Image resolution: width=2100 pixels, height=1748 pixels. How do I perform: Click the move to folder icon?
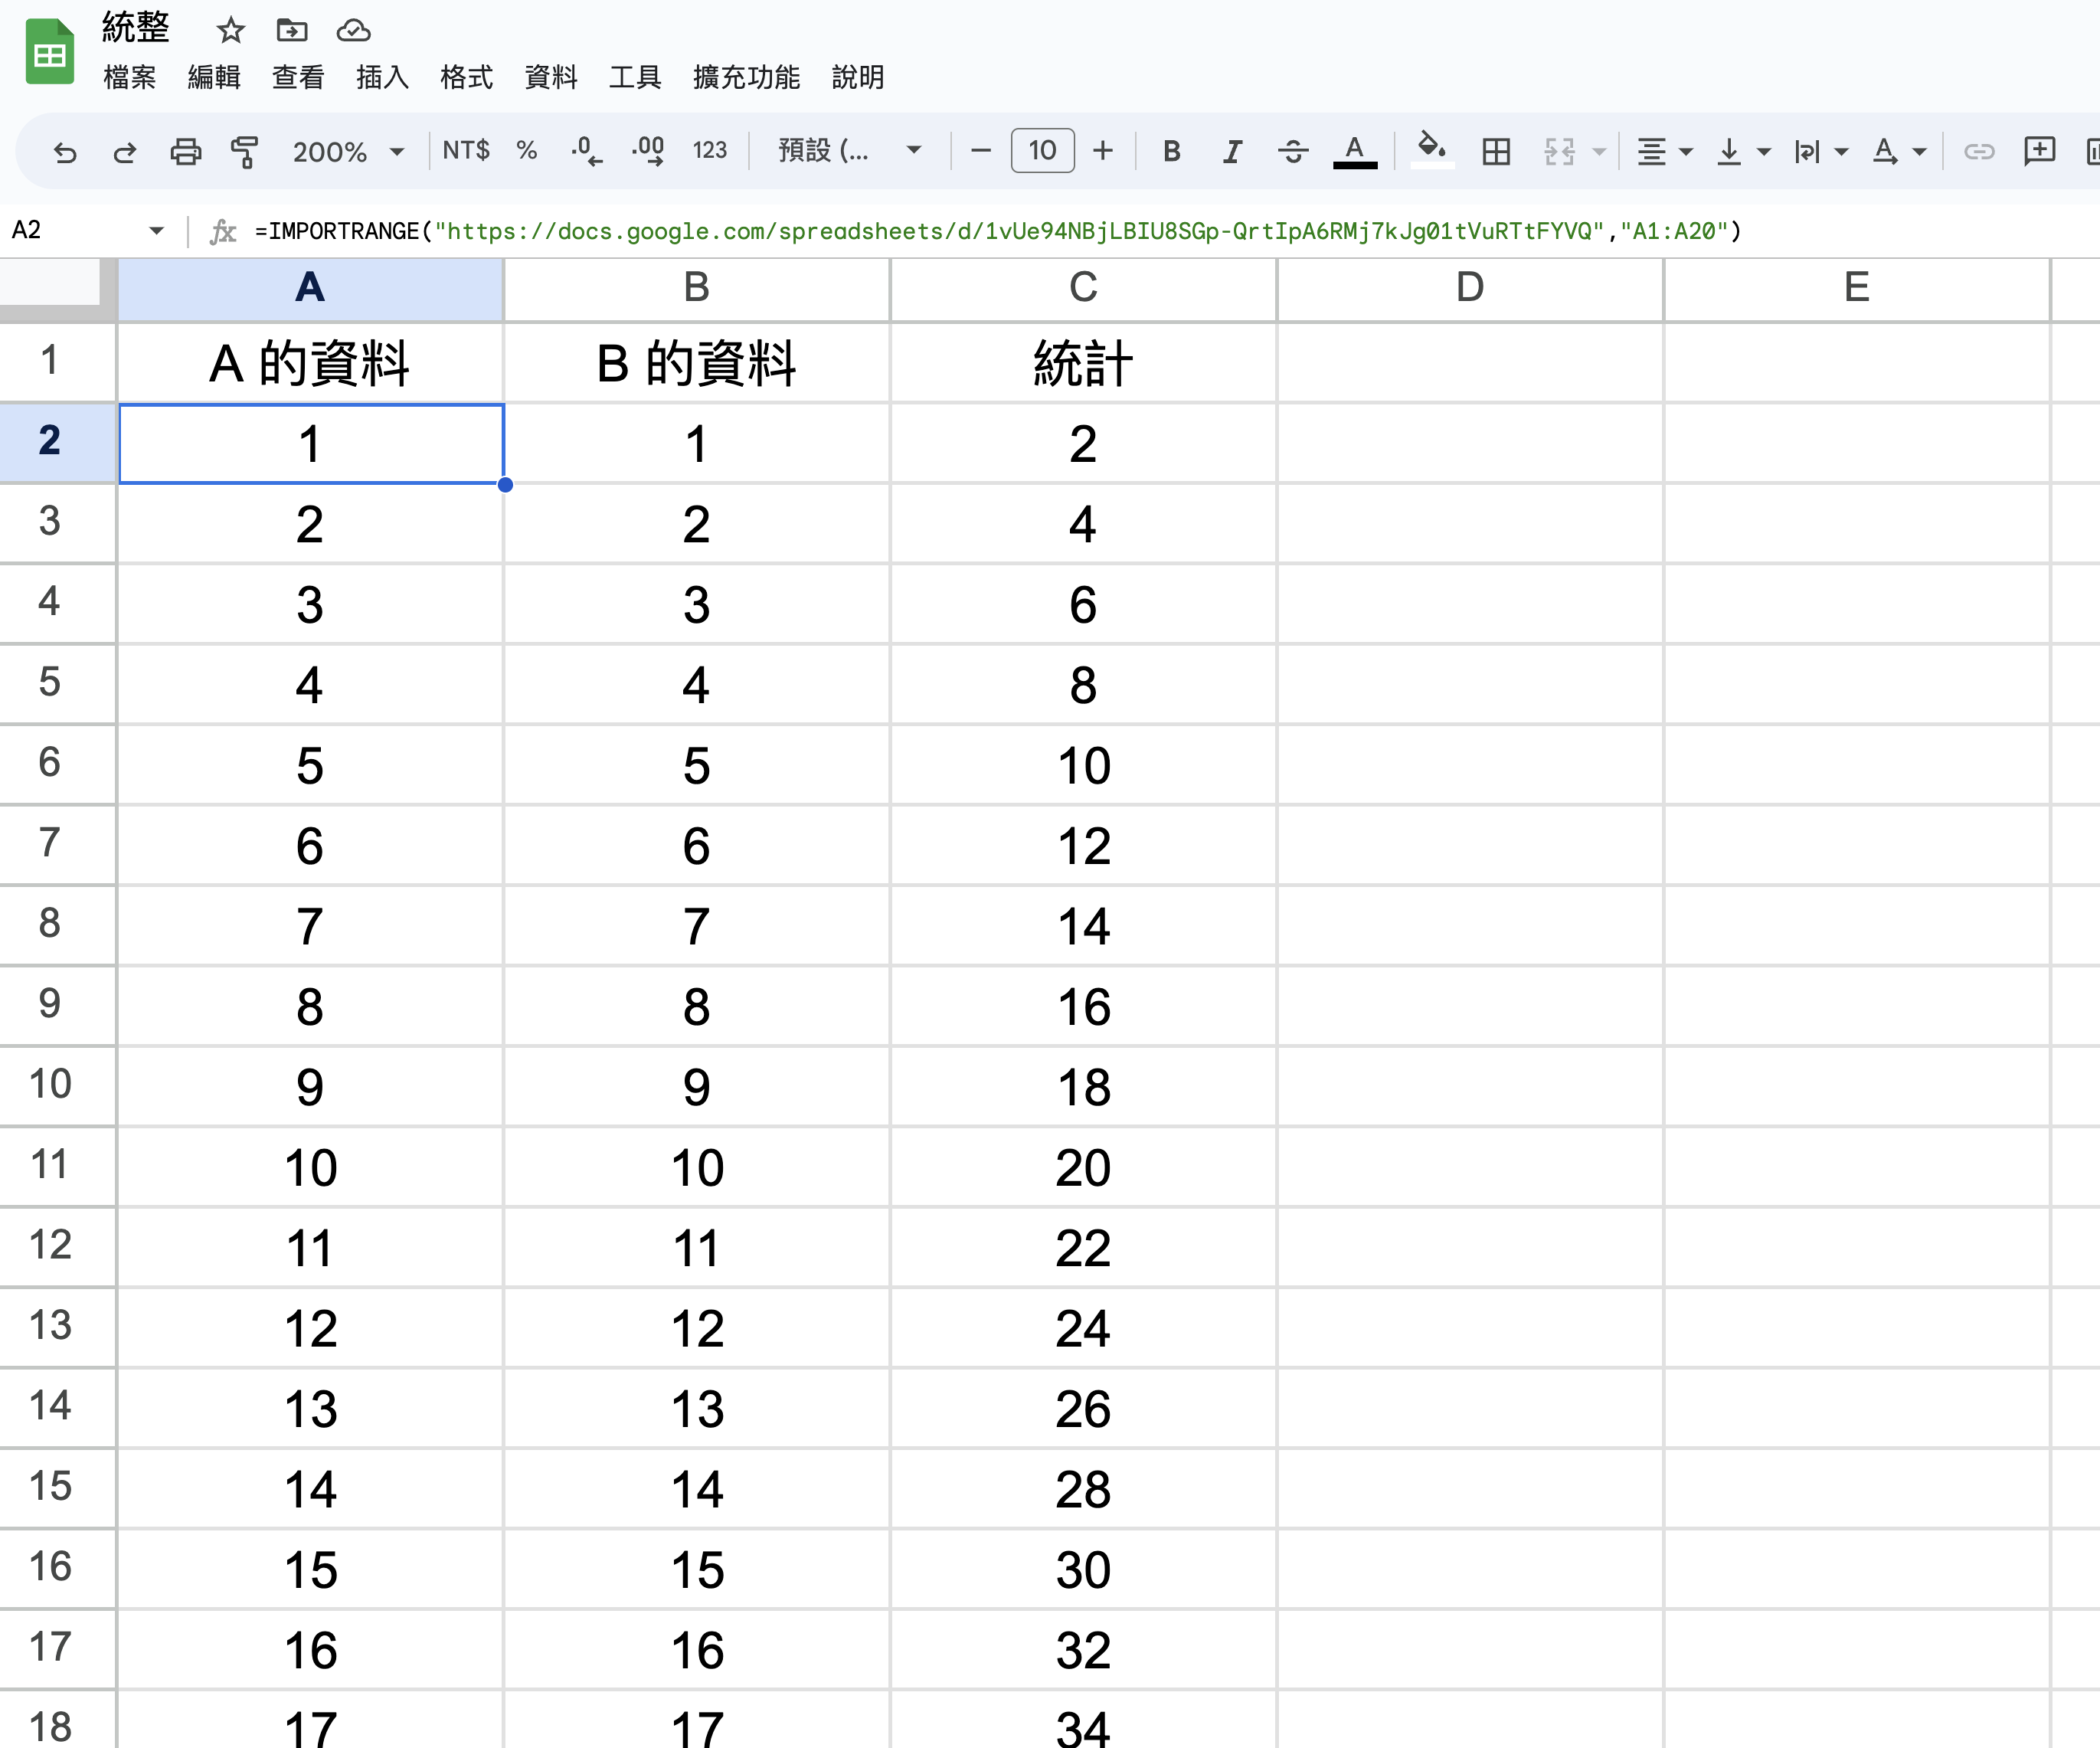coord(291,31)
